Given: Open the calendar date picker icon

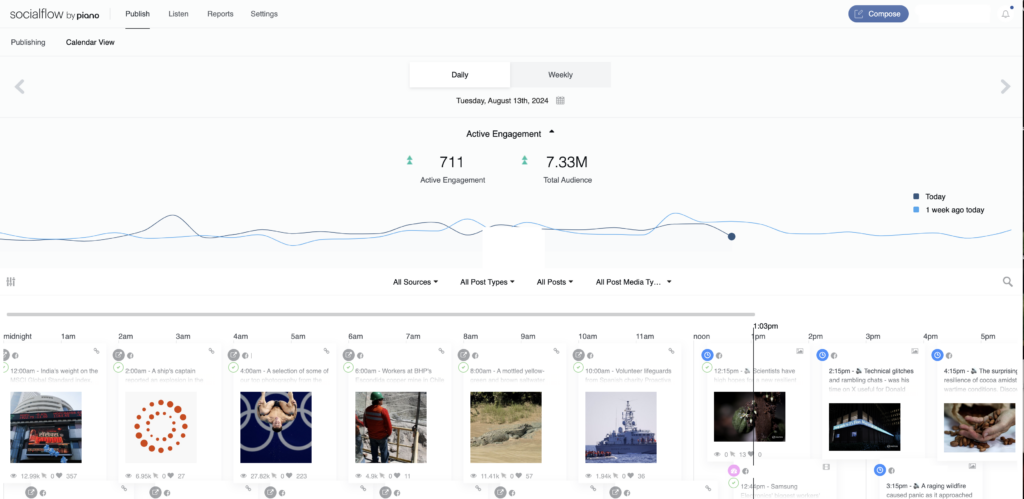Looking at the screenshot, I should [560, 101].
